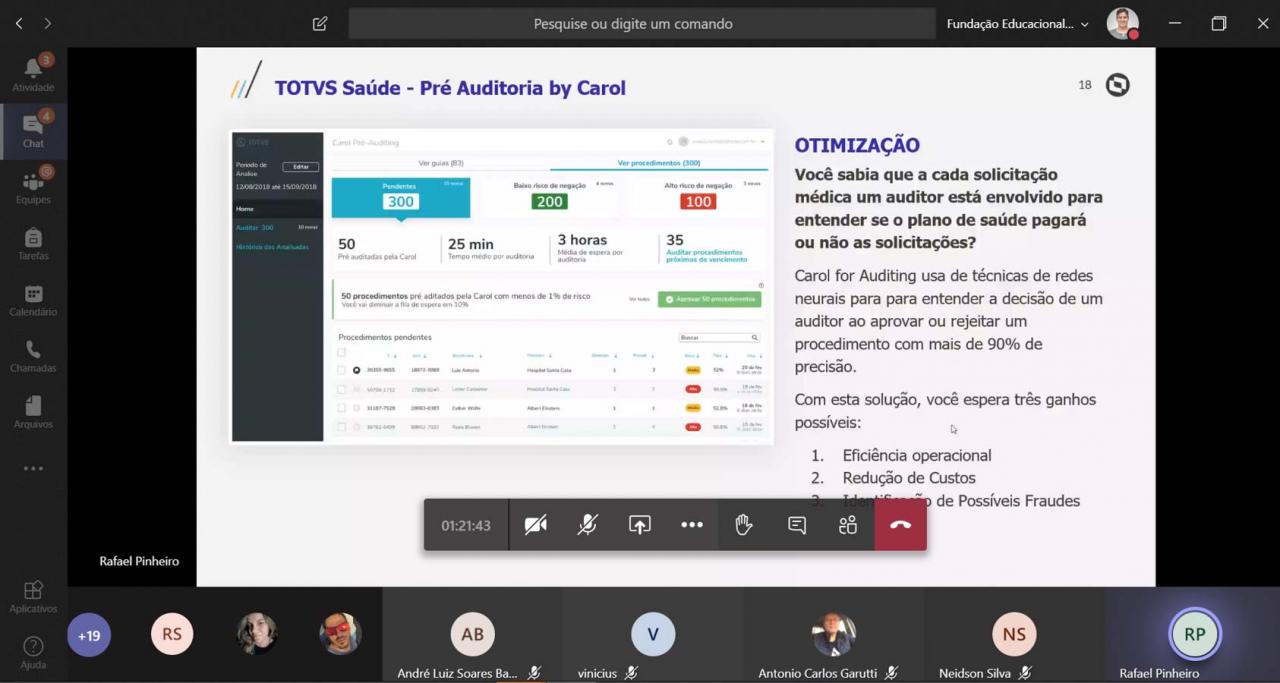The image size is (1280, 683).
Task: Open Tarefas in the sidebar
Action: click(x=33, y=243)
